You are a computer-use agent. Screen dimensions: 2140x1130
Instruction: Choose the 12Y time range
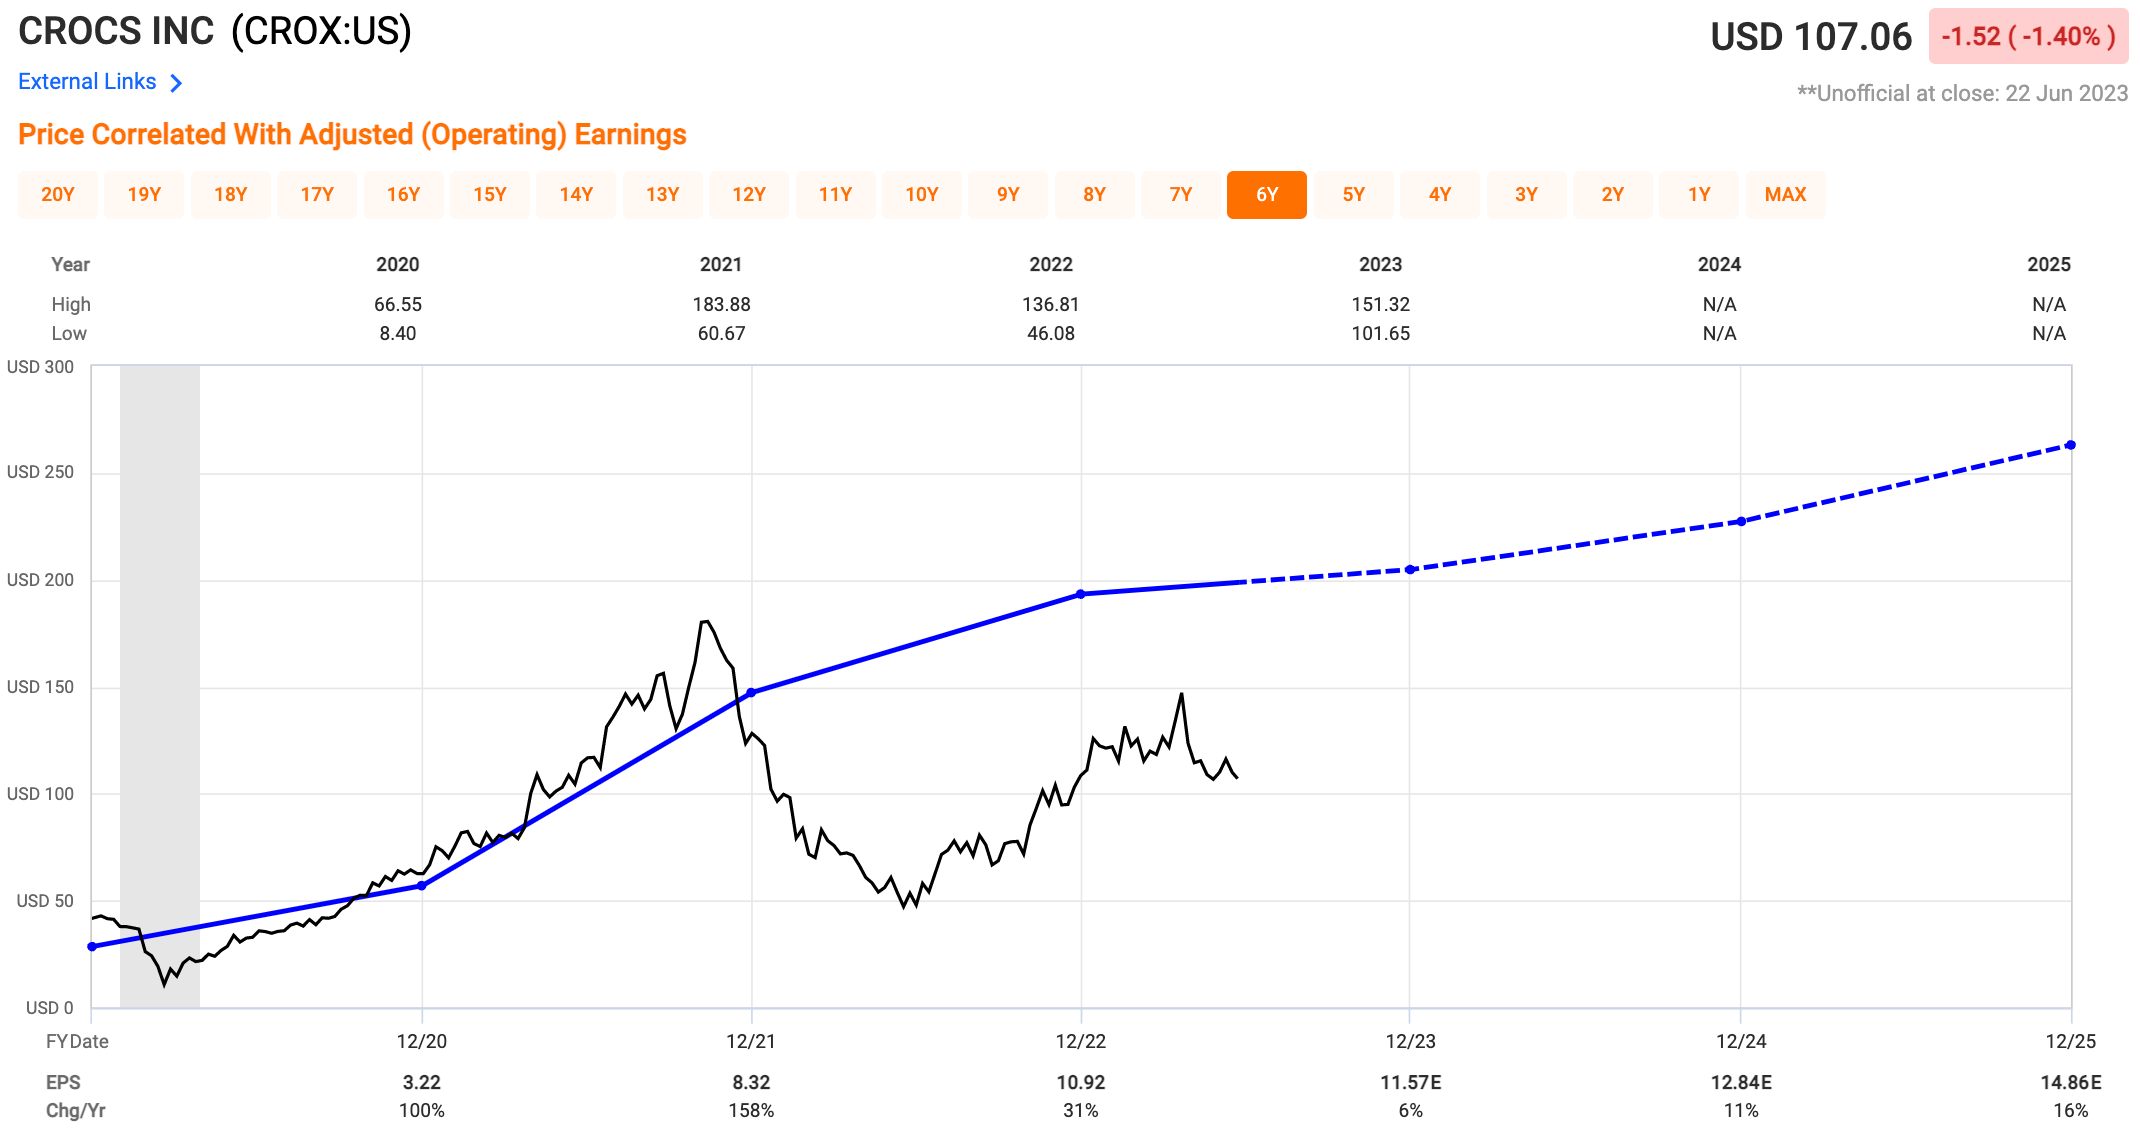coord(749,195)
